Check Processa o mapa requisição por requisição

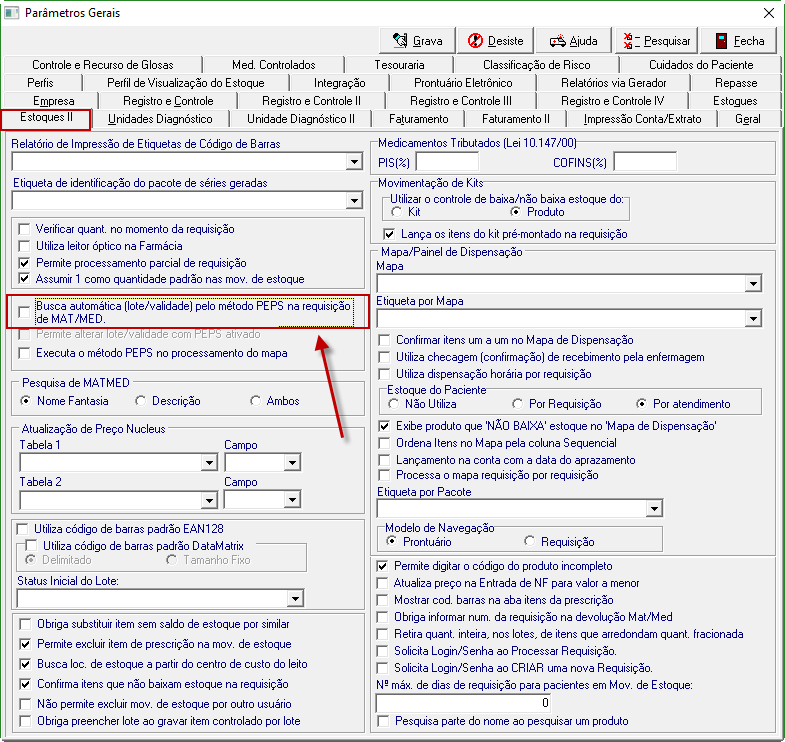[x=384, y=475]
